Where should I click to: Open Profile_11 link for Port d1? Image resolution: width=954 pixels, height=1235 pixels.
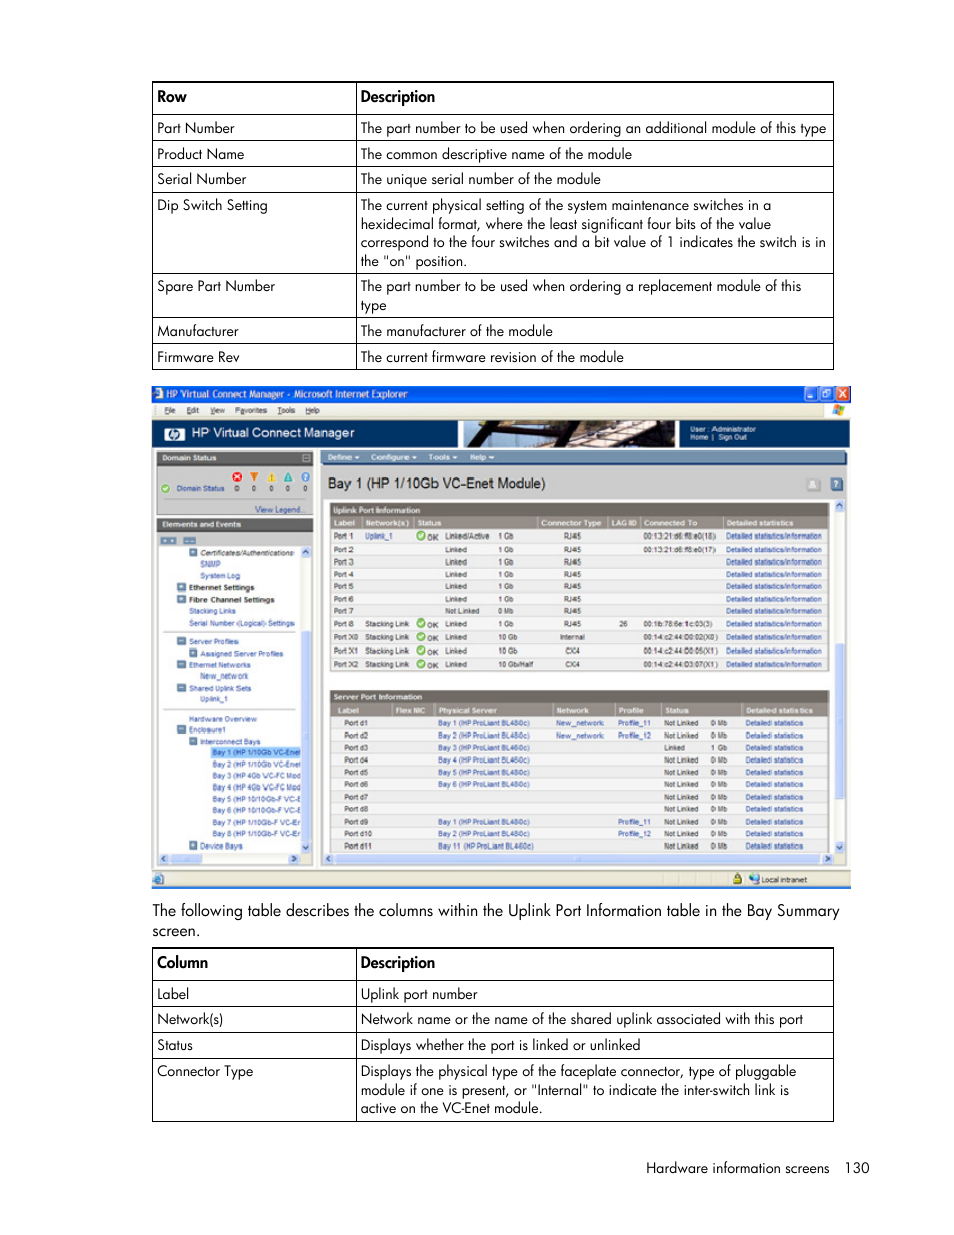[634, 723]
